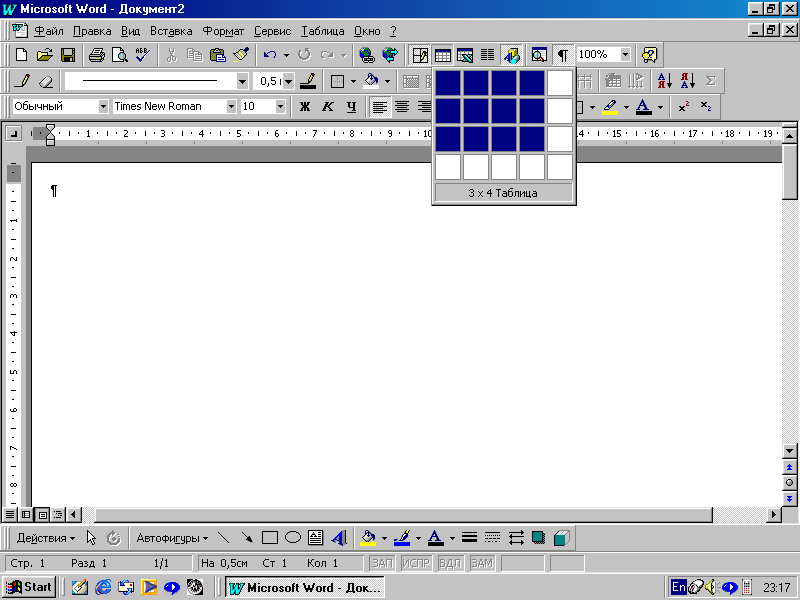Toggle Underline formatting
800x600 pixels.
tap(351, 107)
